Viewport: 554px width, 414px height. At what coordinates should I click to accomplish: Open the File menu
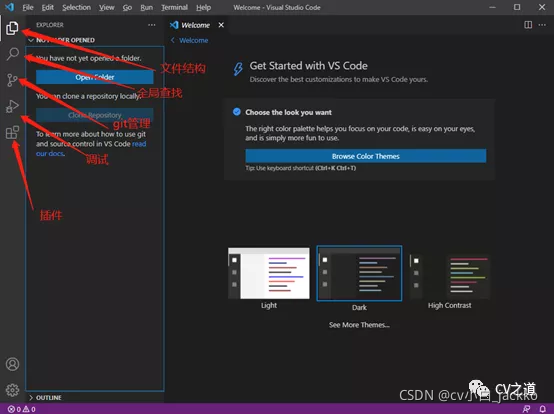pos(28,7)
